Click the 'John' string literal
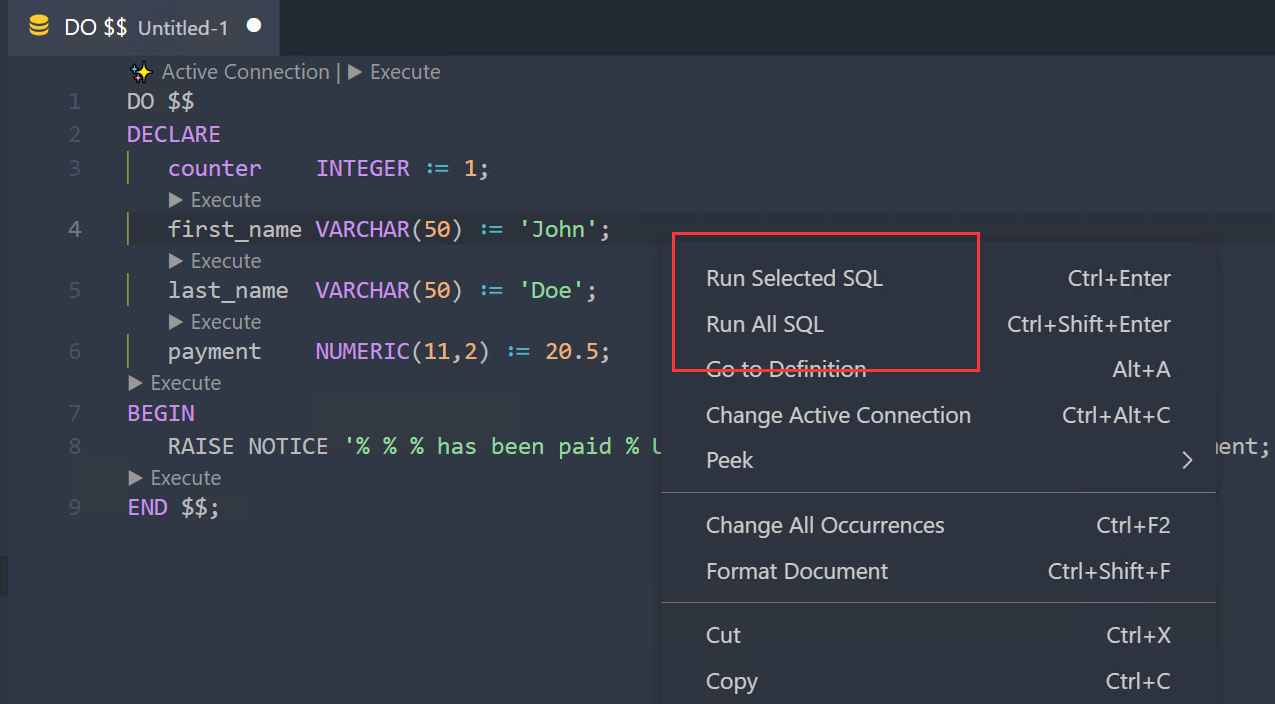The width and height of the screenshot is (1275, 704). 558,230
